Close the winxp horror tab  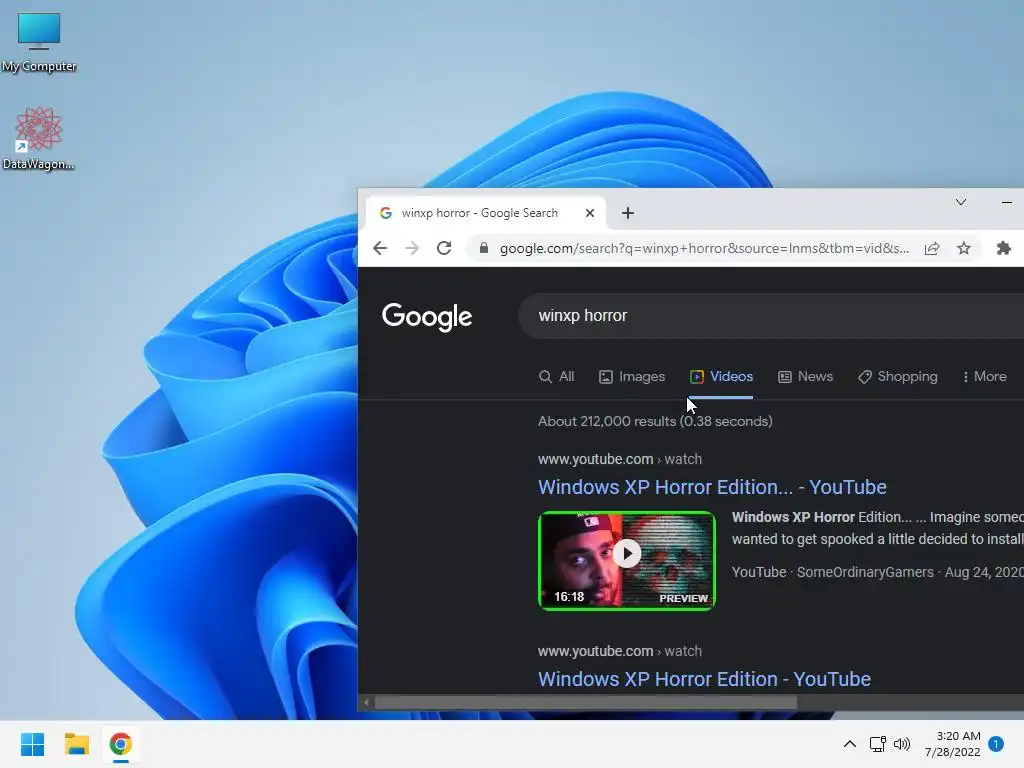pos(590,213)
